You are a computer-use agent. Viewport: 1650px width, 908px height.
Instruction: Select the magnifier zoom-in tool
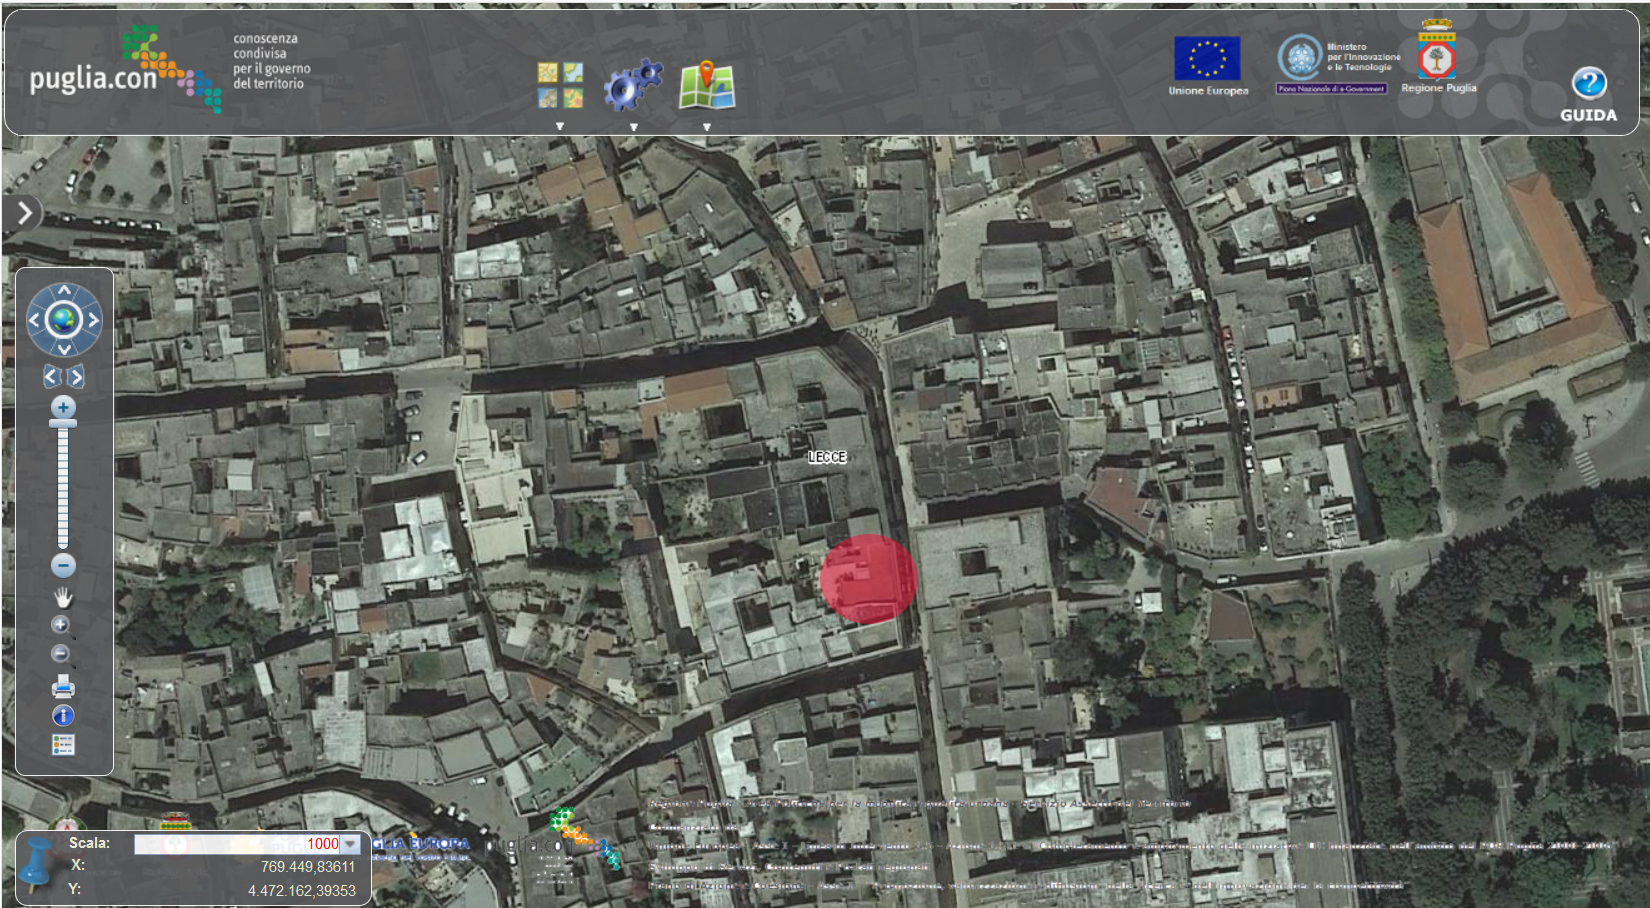tap(61, 625)
